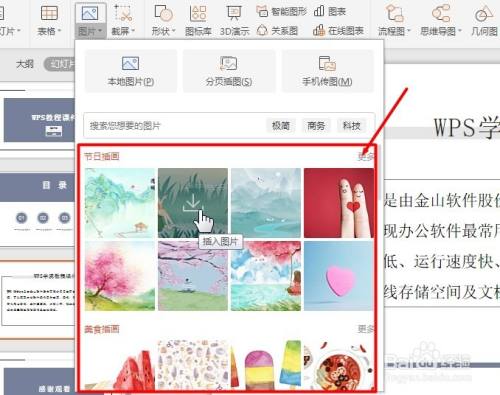Image resolution: width=500 pixels, height=395 pixels.
Task: Expand the 形状 dropdown arrow
Action: tap(173, 31)
